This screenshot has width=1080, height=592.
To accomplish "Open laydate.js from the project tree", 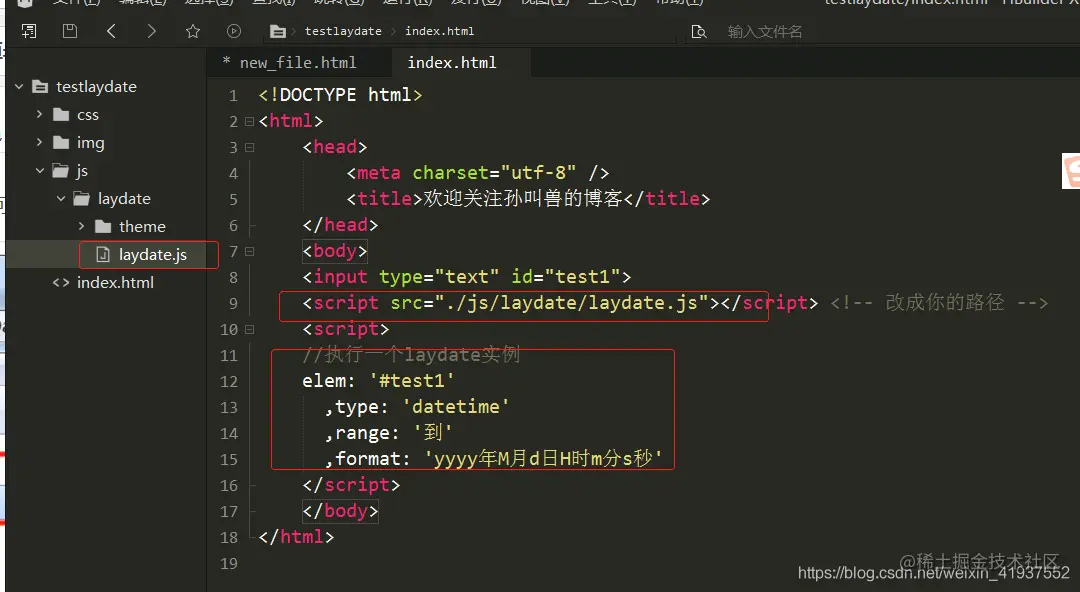I will pyautogui.click(x=153, y=255).
